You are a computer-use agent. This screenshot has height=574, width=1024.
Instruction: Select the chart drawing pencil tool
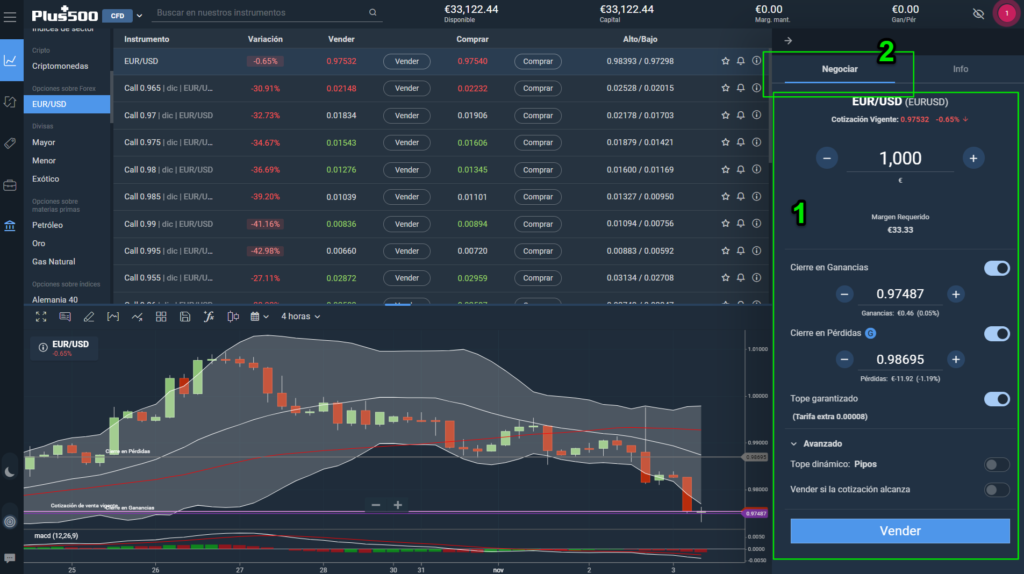pyautogui.click(x=89, y=317)
